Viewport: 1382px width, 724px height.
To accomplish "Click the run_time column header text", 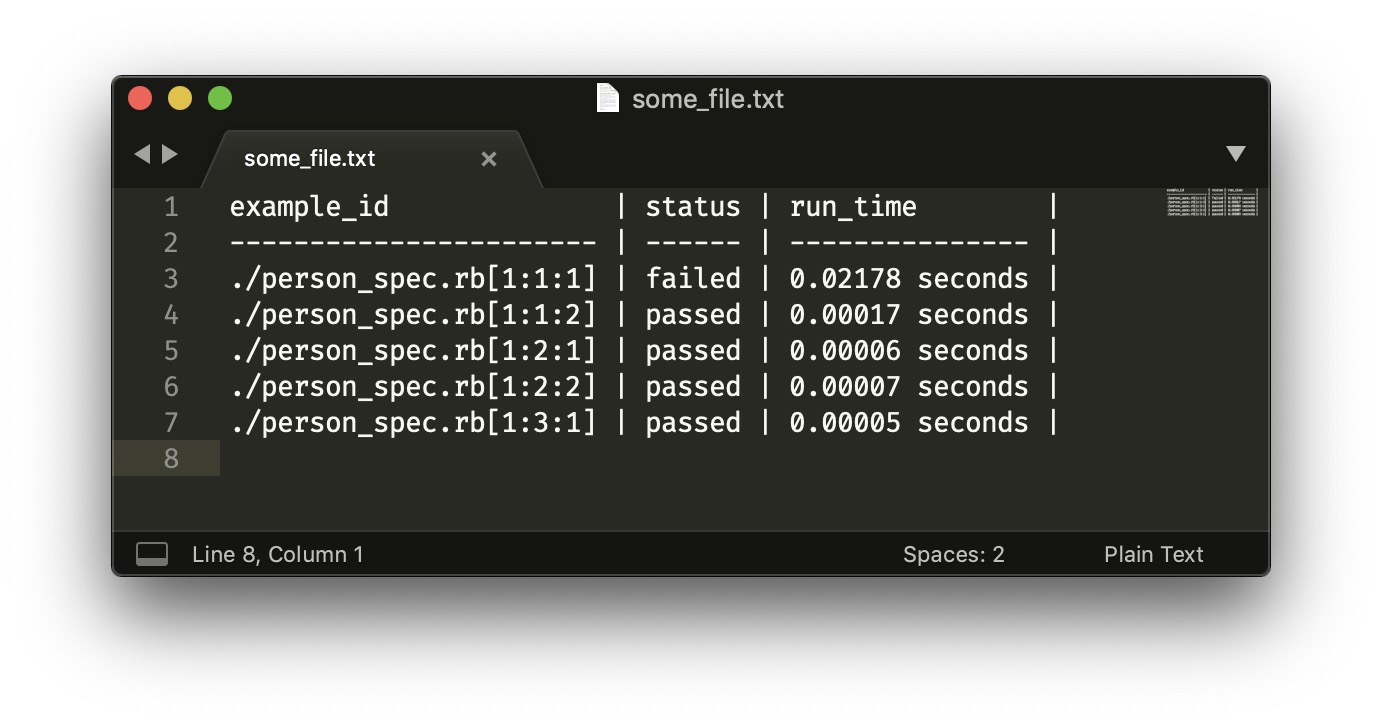I will 852,207.
